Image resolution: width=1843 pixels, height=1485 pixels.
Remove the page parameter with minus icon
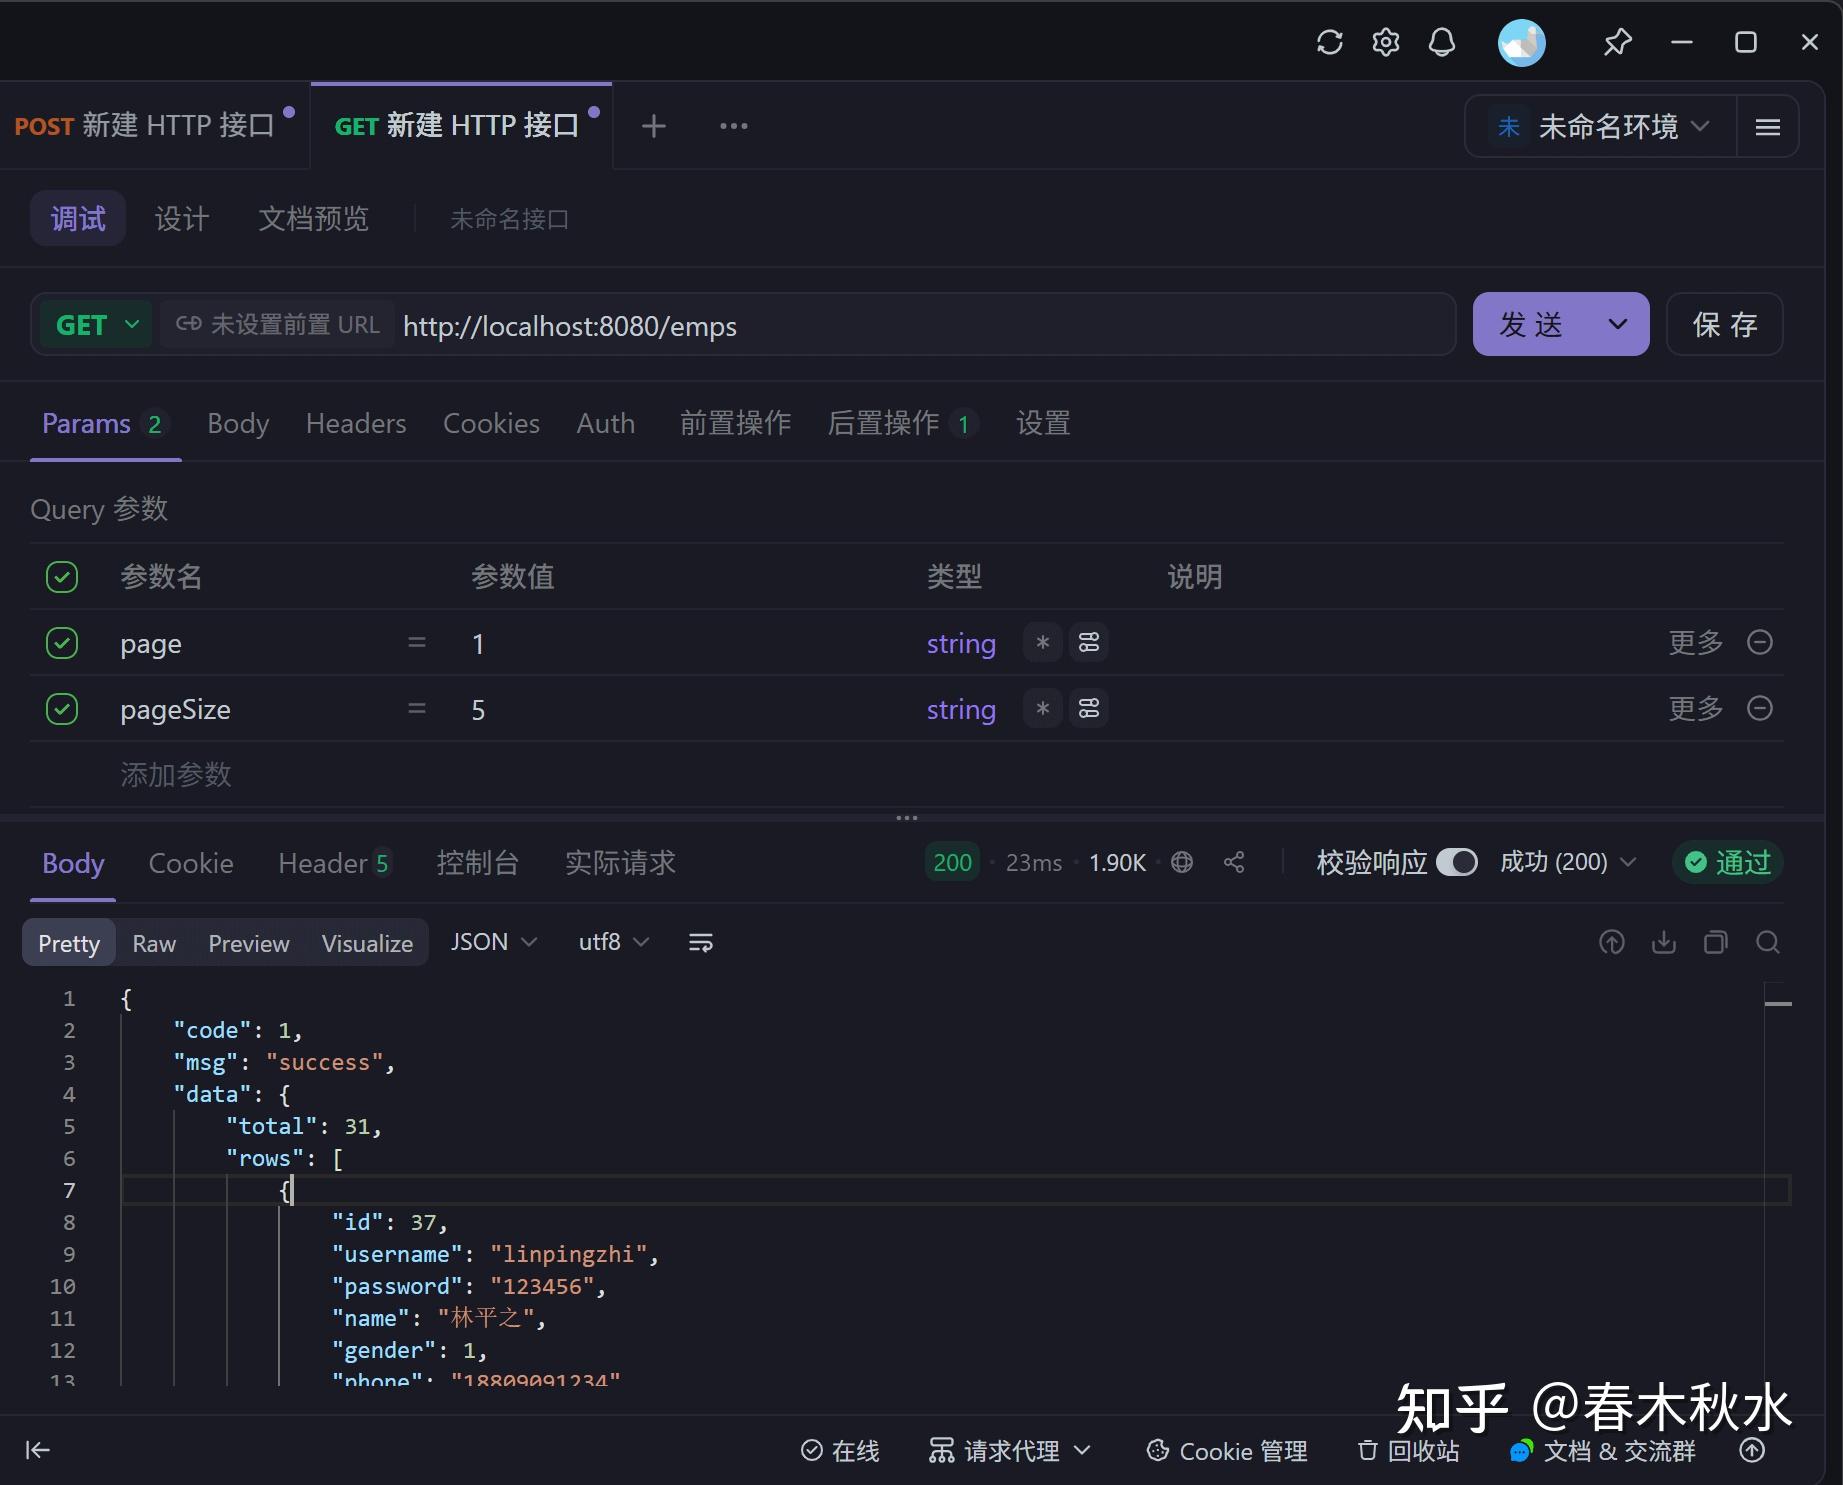[x=1760, y=642]
